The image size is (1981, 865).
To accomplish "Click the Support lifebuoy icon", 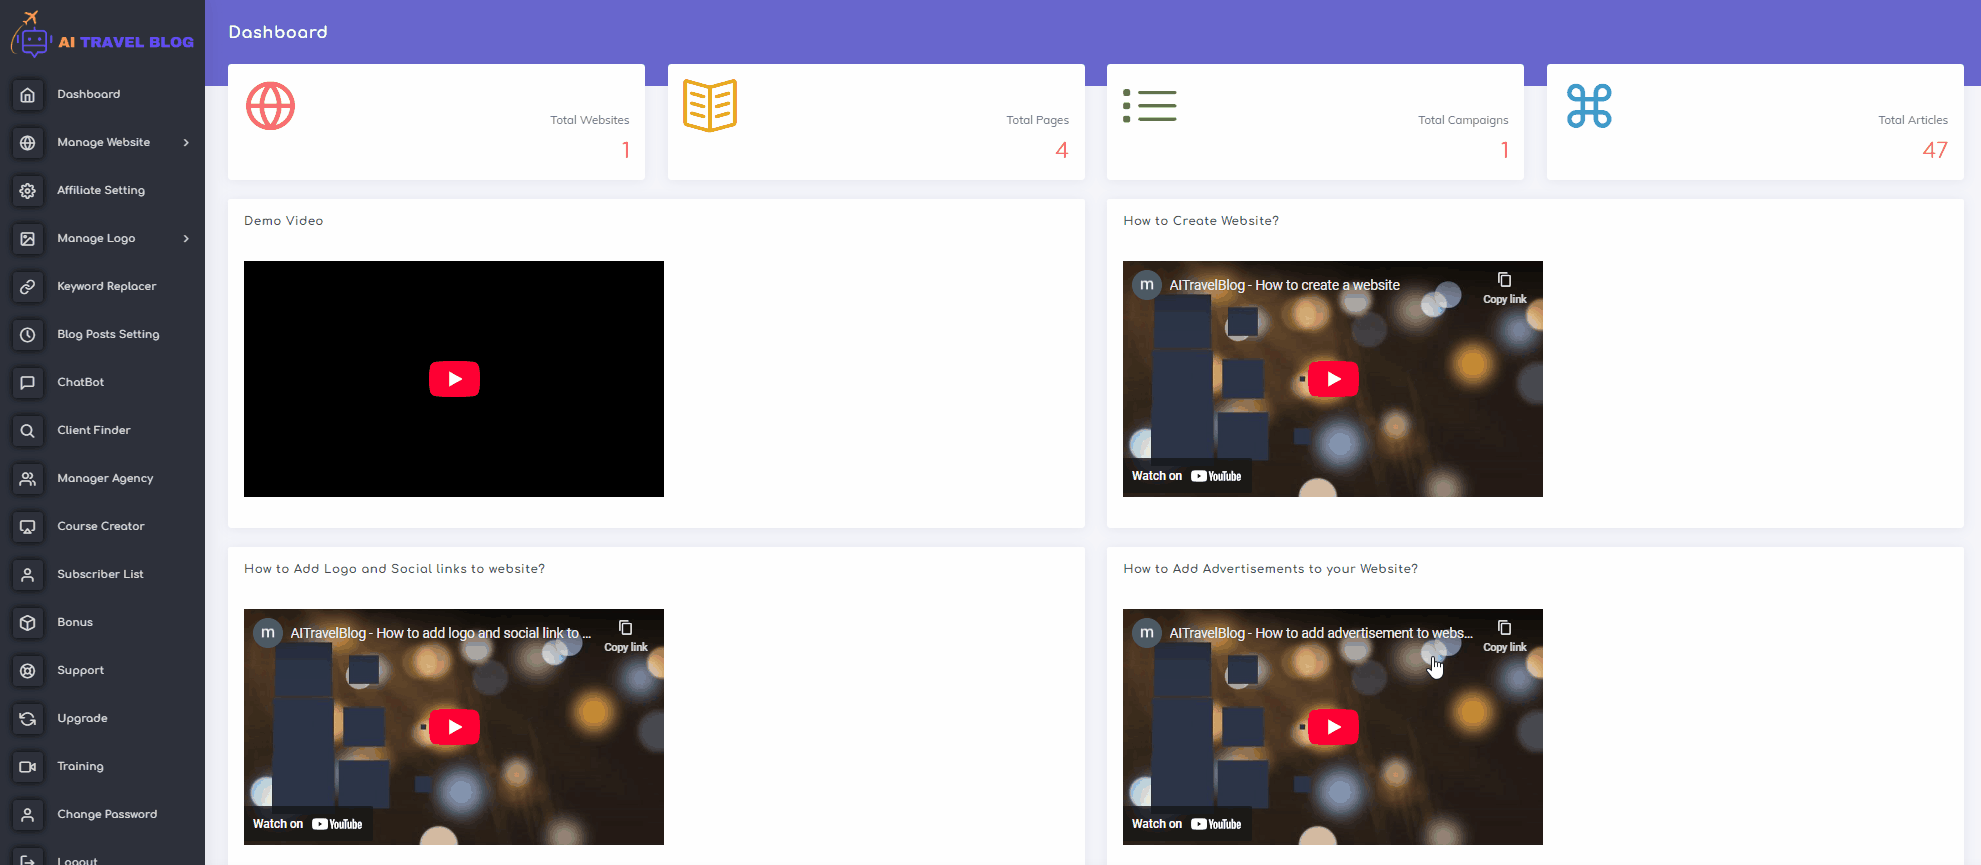I will [x=28, y=670].
